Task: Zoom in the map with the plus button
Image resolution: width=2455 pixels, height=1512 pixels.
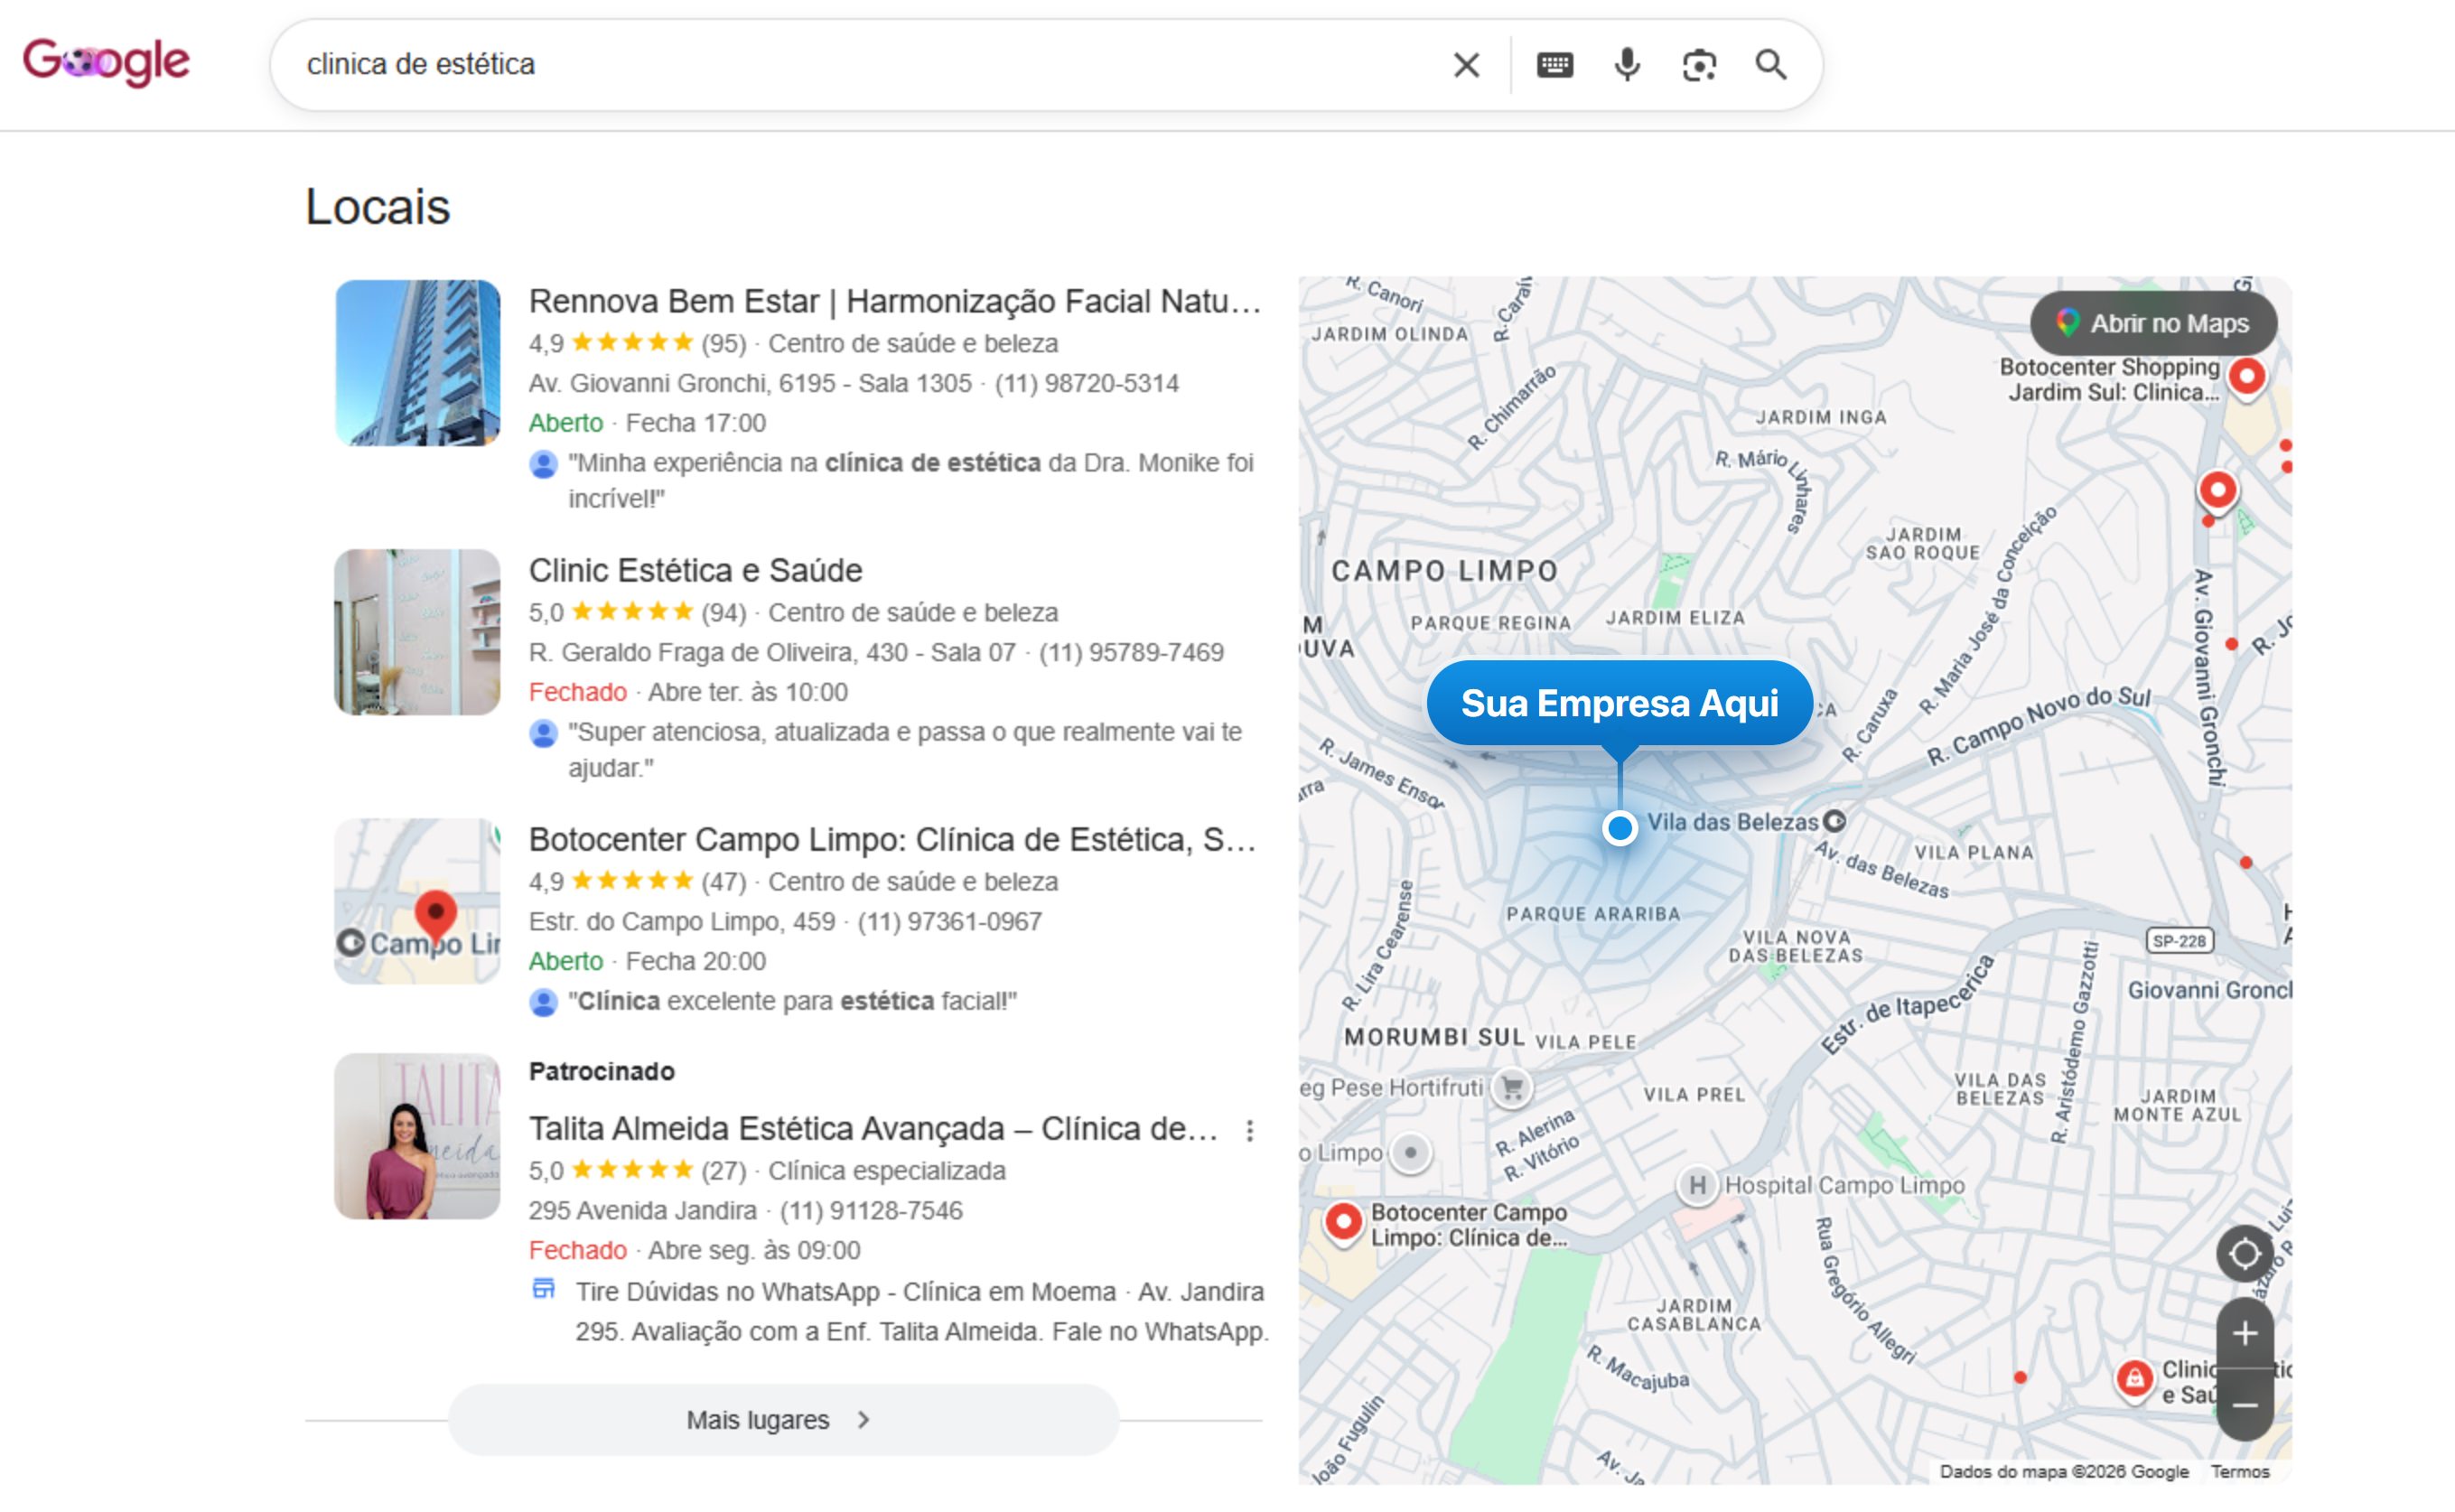Action: point(2245,1333)
